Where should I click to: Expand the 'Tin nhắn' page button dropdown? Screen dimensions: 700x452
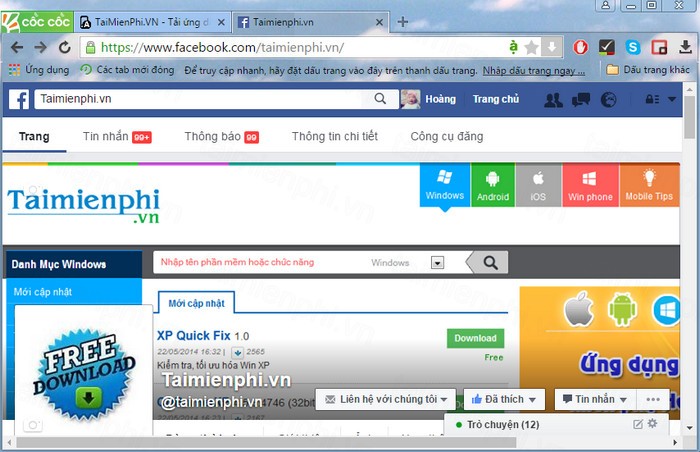point(623,400)
